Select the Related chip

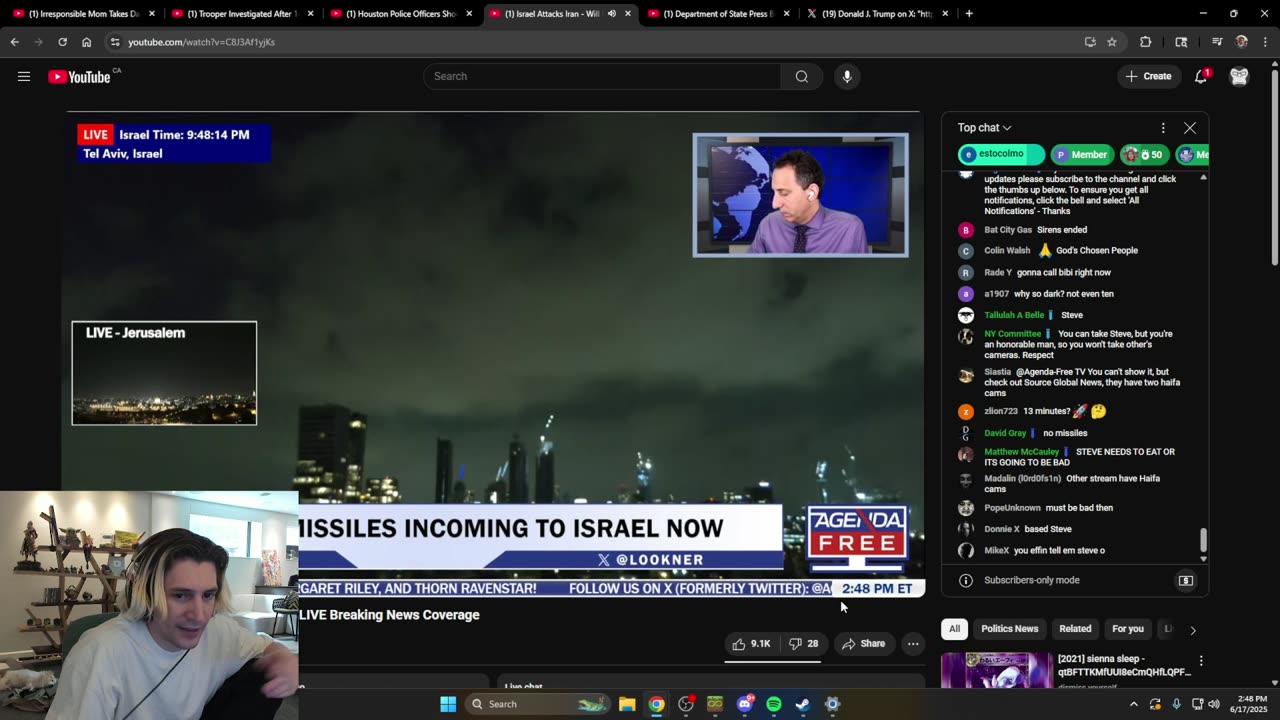coord(1075,629)
